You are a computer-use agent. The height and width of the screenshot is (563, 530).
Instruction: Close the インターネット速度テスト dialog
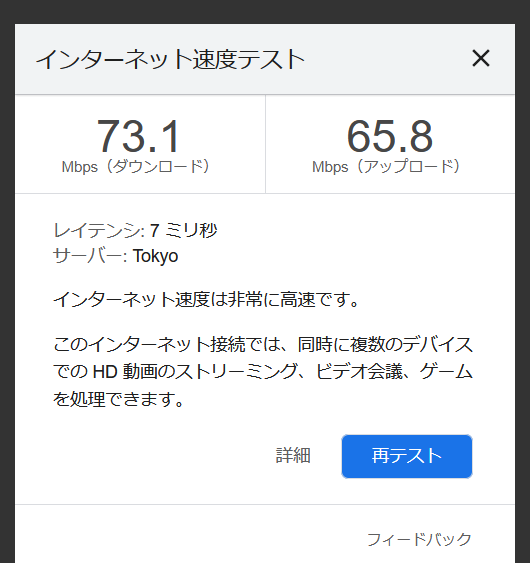click(x=481, y=58)
